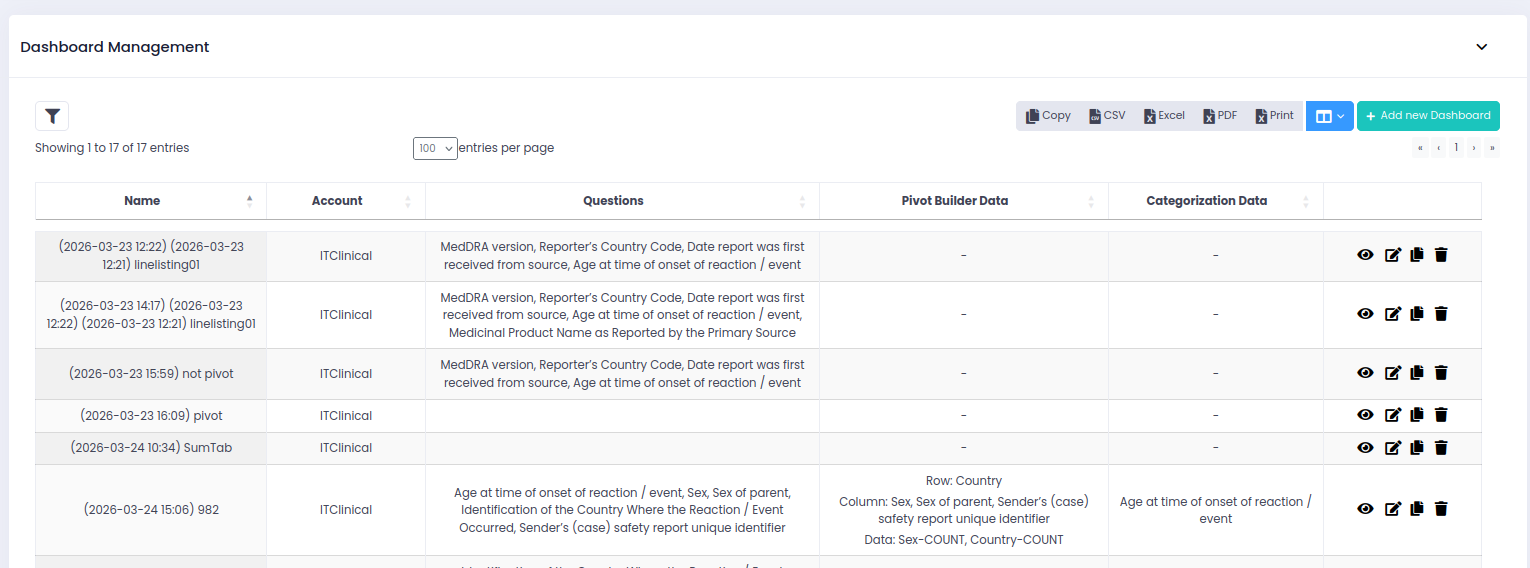
Task: View the 982 dashboard with eye icon
Action: tap(1365, 509)
